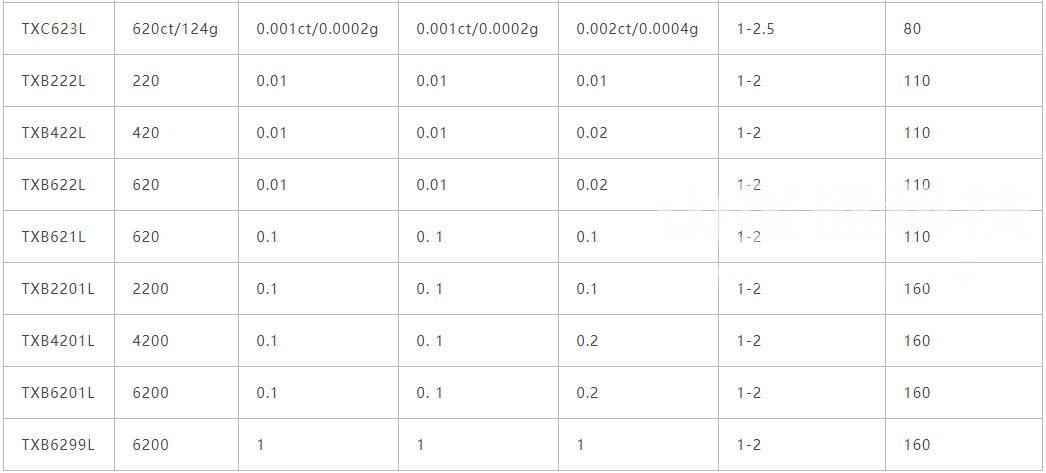Click the TXB422L model cell
Viewport: 1046px width, 473px height.
pos(54,133)
